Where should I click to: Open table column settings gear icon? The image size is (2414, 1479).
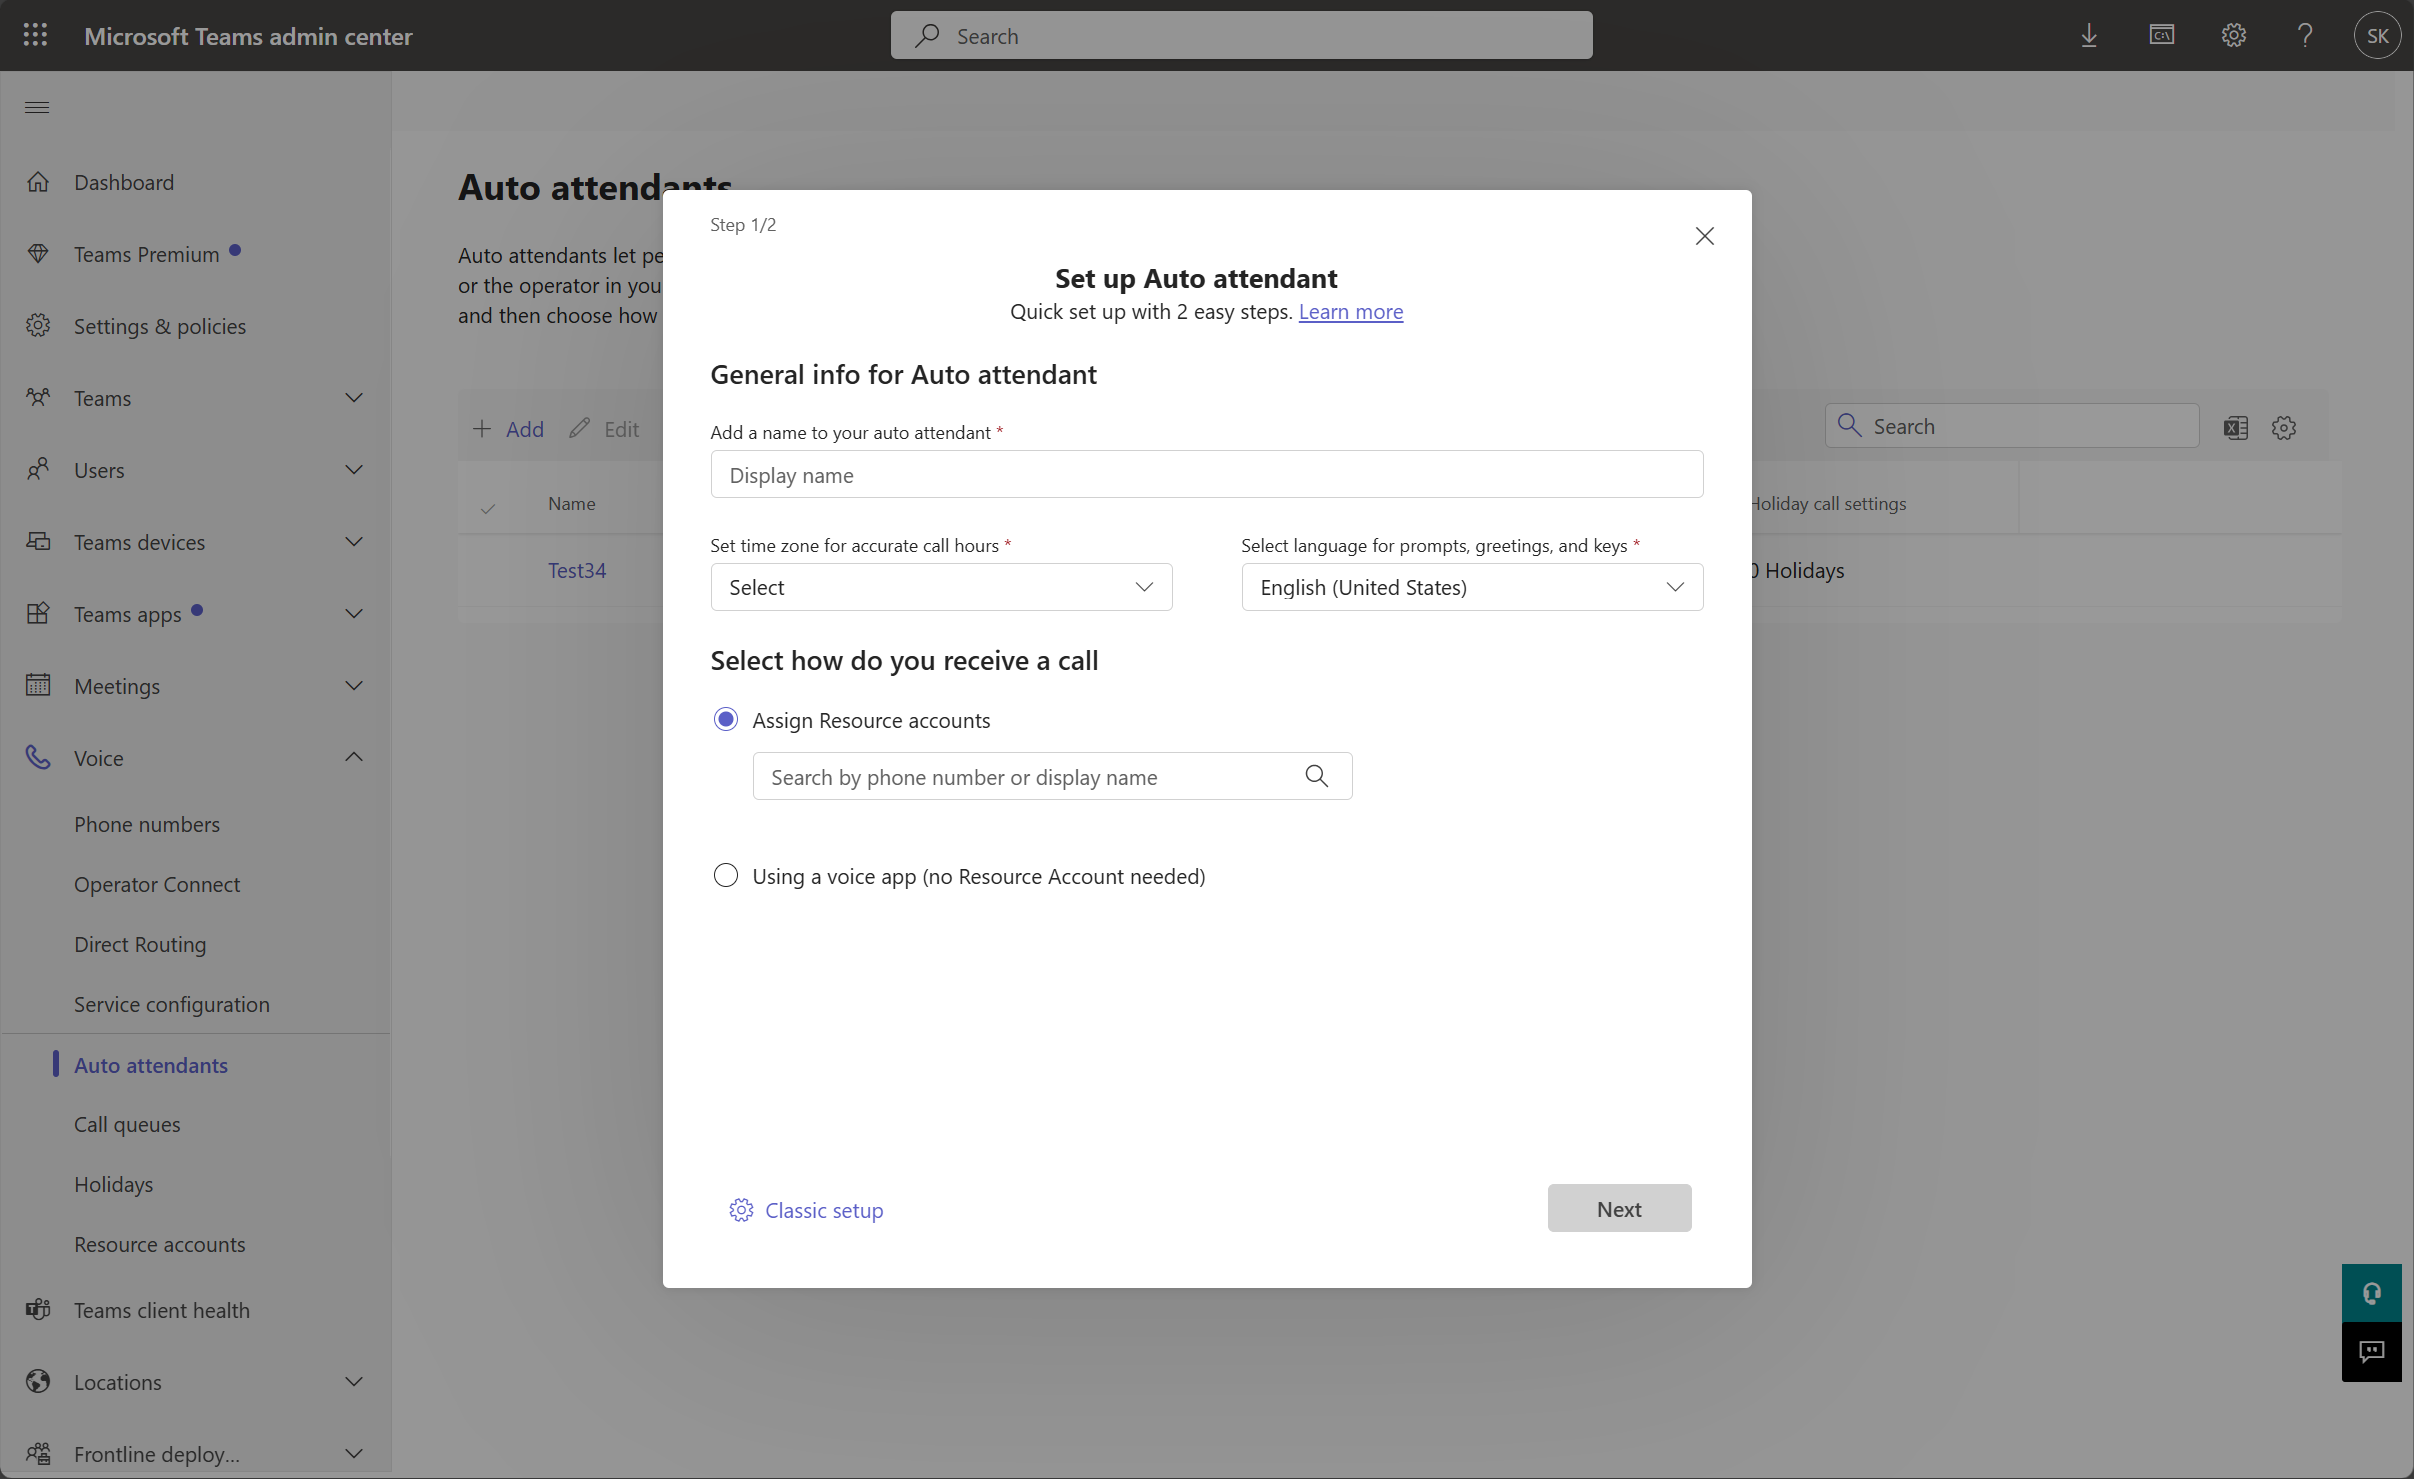coord(2284,428)
